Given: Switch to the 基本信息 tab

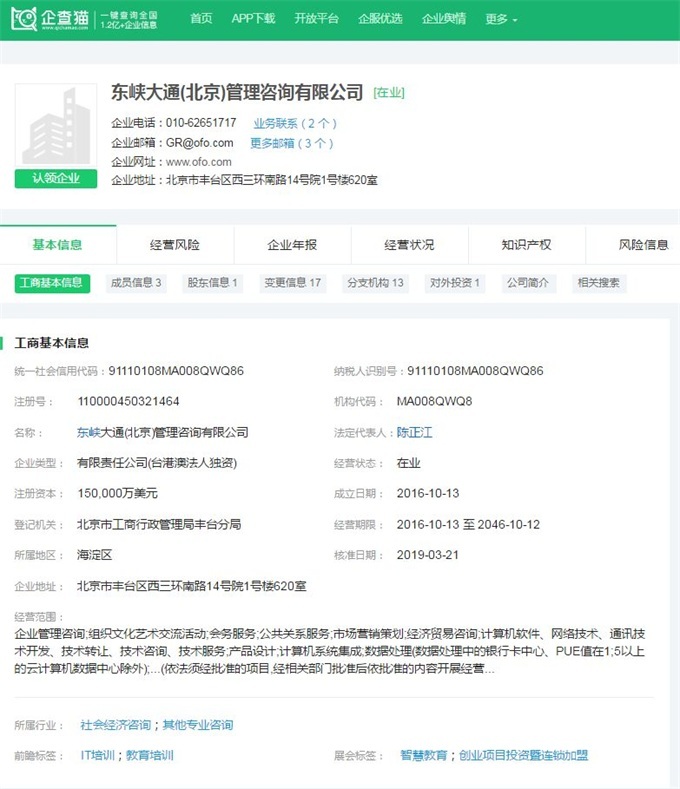Looking at the screenshot, I should [58, 245].
